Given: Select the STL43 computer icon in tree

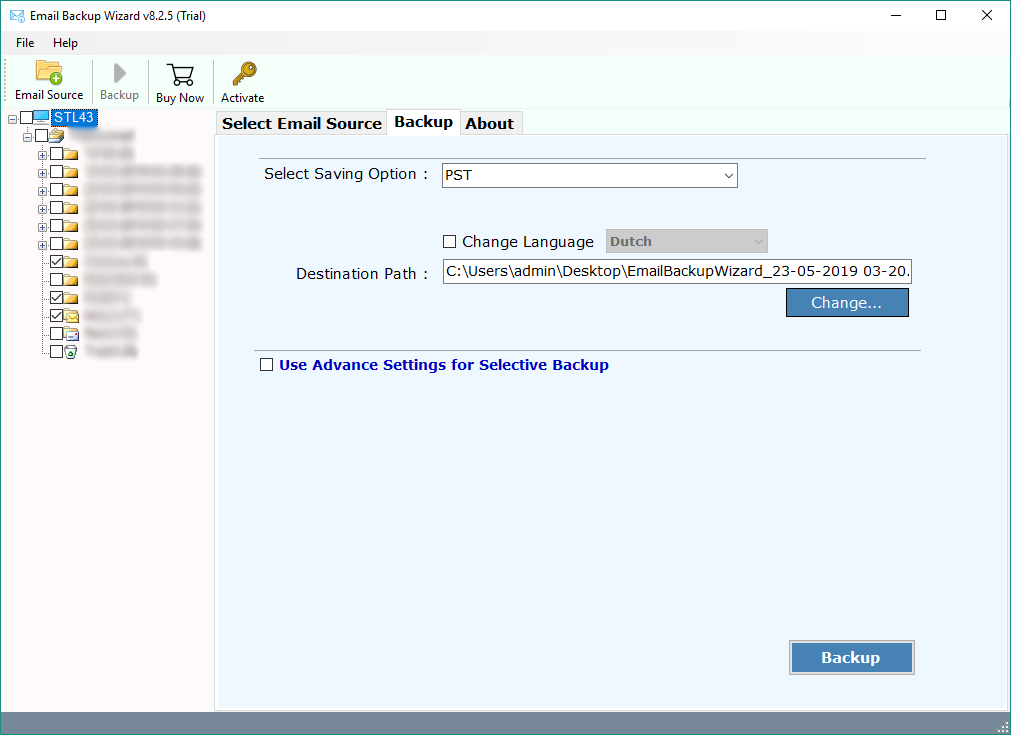Looking at the screenshot, I should pyautogui.click(x=41, y=117).
